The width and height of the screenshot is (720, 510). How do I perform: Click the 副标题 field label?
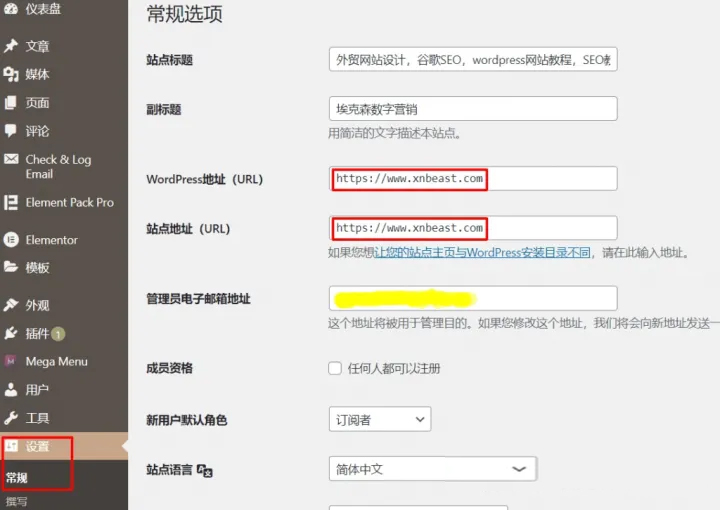pyautogui.click(x=163, y=110)
